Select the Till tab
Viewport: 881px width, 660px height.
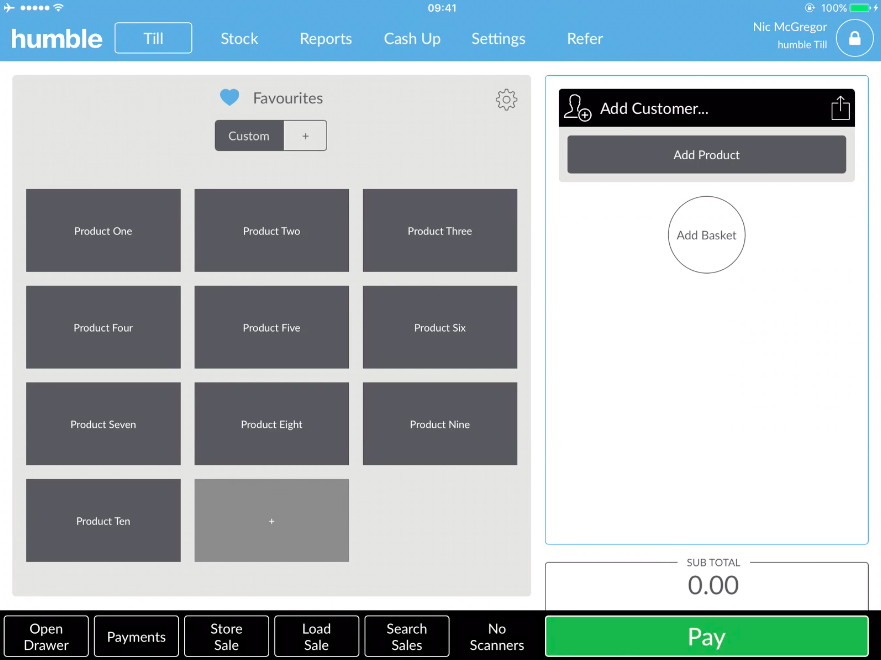pos(153,38)
